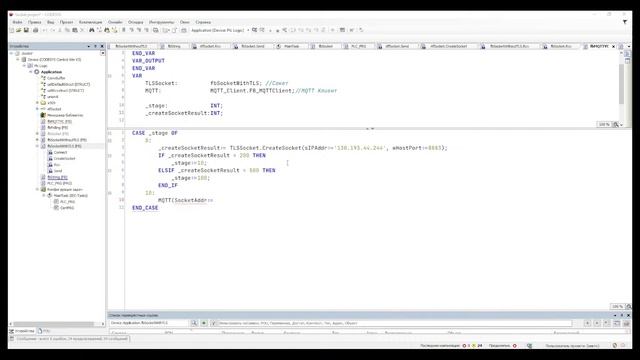Select the Устройства bottom tab
Screen dimensions: 640x360
tap(22, 331)
